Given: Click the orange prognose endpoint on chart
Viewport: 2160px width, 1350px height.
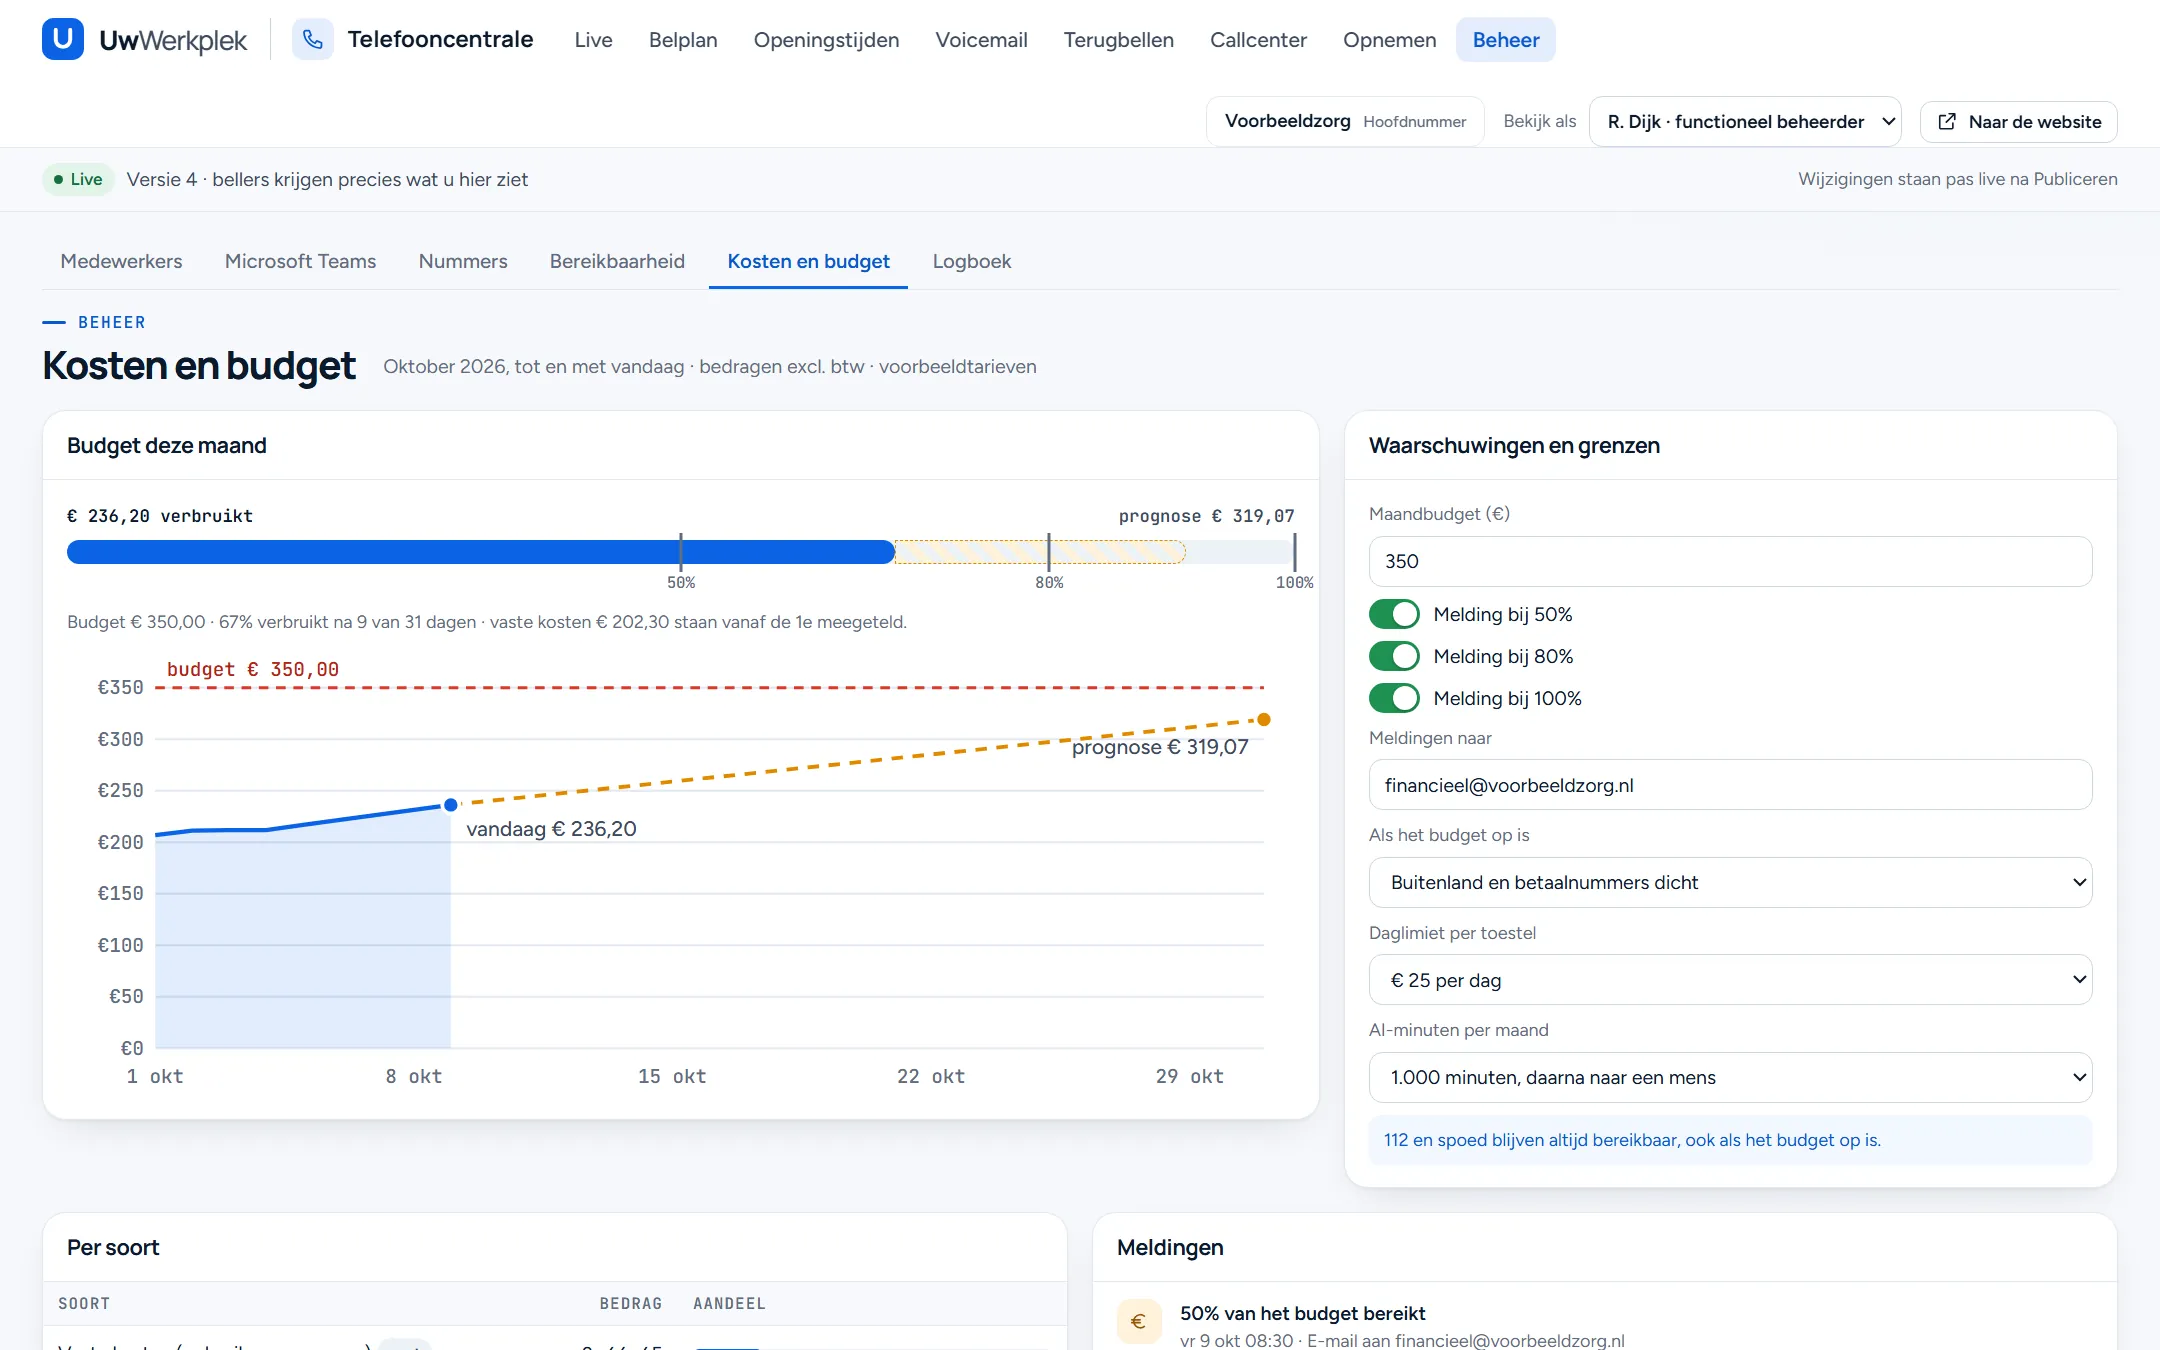Looking at the screenshot, I should point(1264,719).
